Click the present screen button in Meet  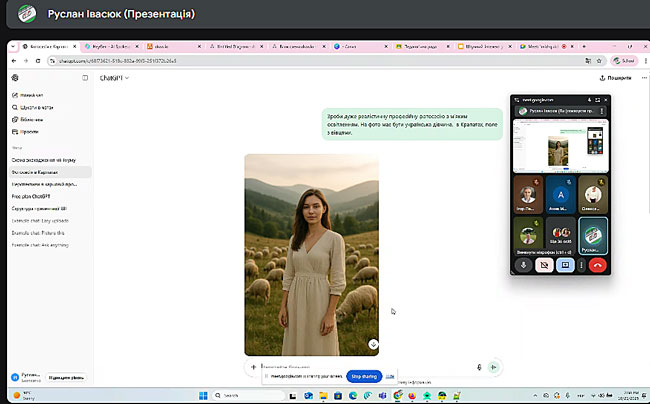(564, 266)
